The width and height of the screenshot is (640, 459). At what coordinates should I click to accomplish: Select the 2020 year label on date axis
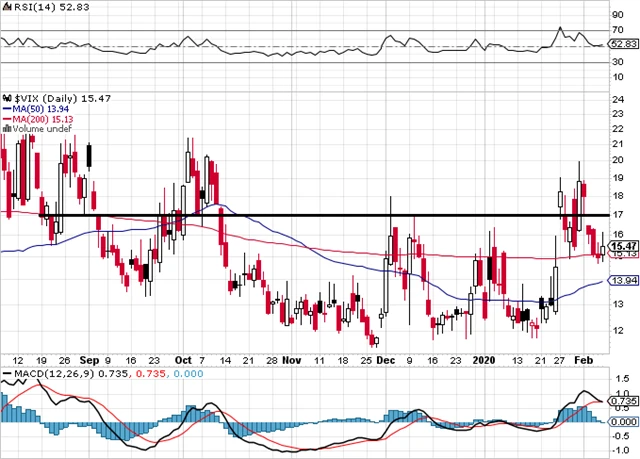(x=483, y=358)
